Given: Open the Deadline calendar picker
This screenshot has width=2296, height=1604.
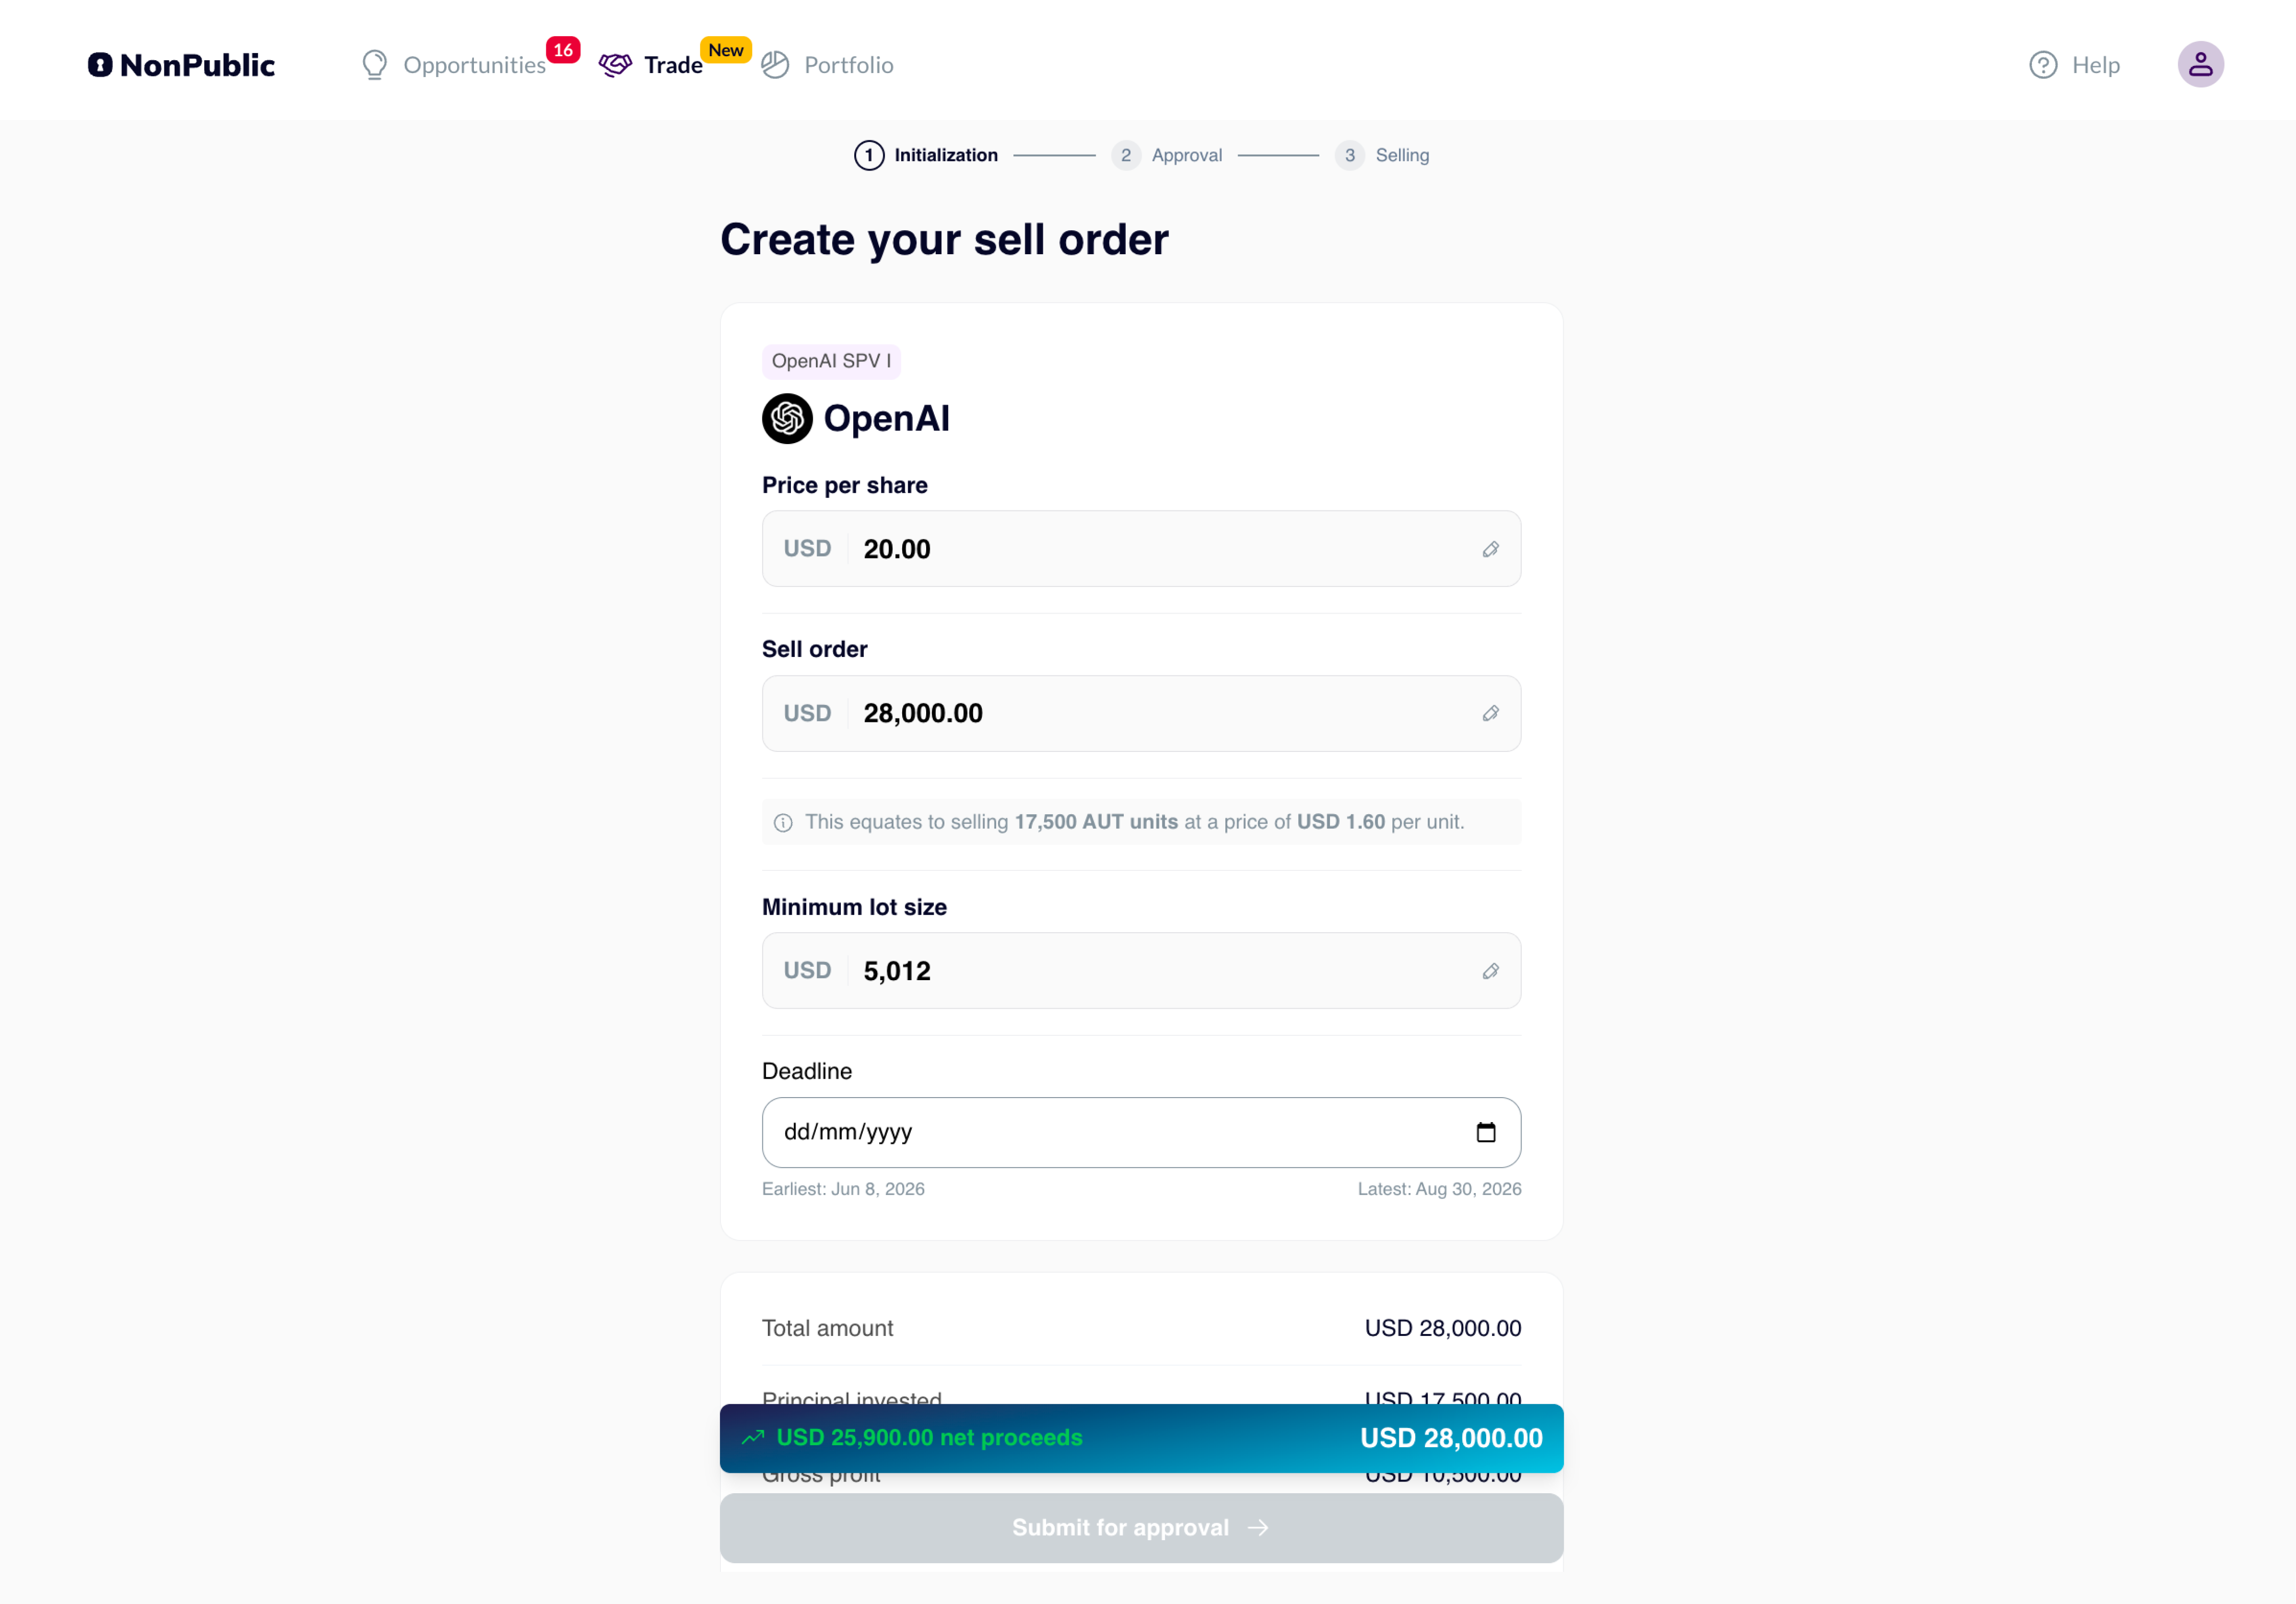Looking at the screenshot, I should coord(1486,1132).
